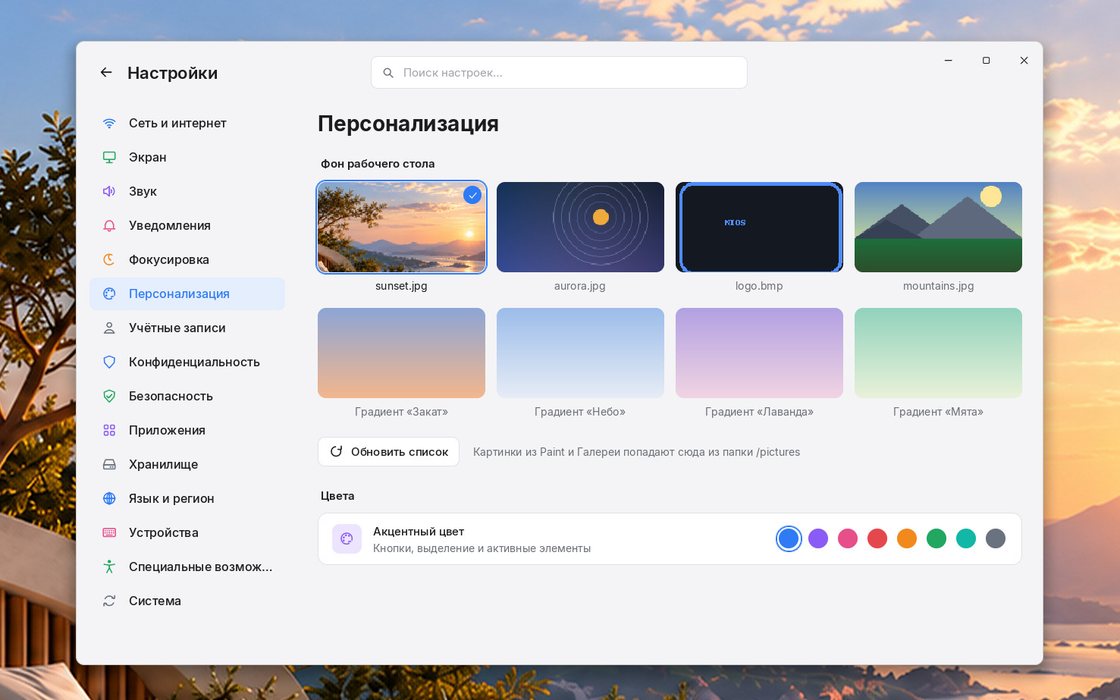Image resolution: width=1120 pixels, height=700 pixels.
Task: Set the red accent color
Action: [x=877, y=539]
